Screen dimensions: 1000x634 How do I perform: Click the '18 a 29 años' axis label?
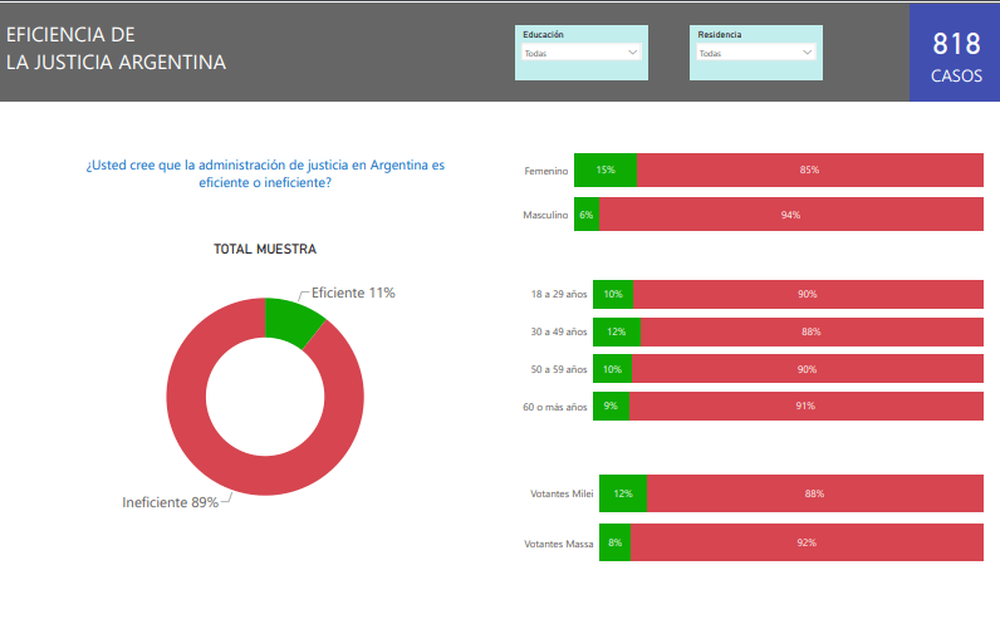pos(559,294)
